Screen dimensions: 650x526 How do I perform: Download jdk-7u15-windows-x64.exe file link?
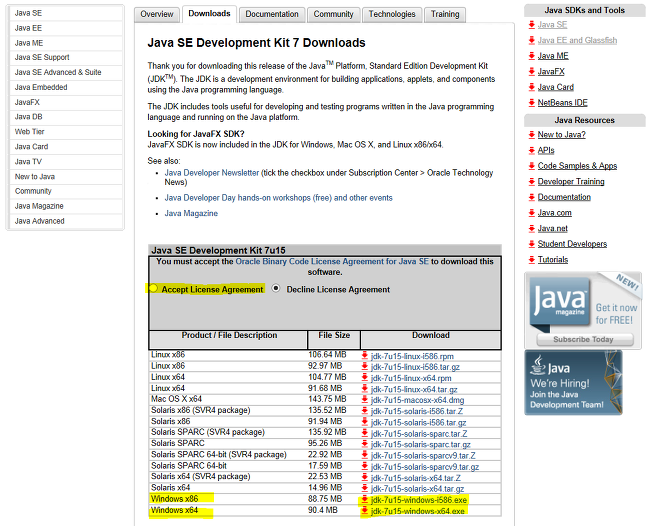pyautogui.click(x=418, y=511)
